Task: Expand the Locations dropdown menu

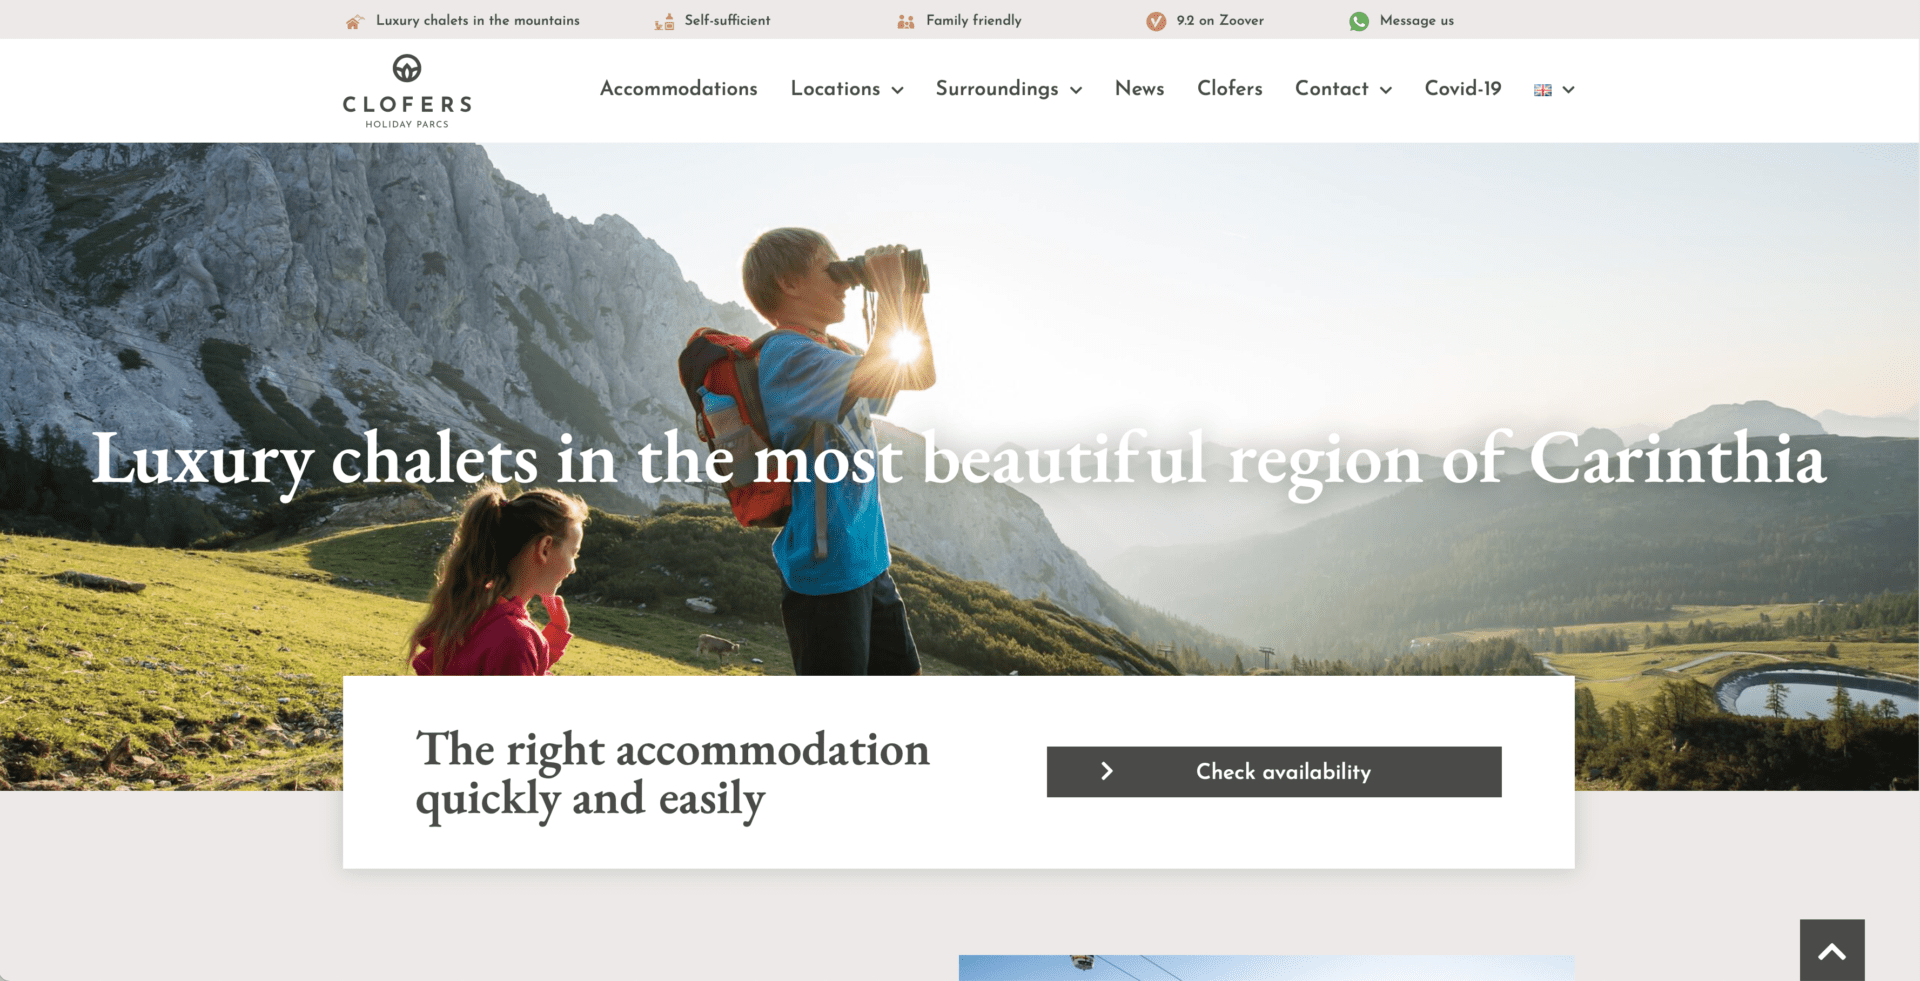Action: click(x=847, y=89)
